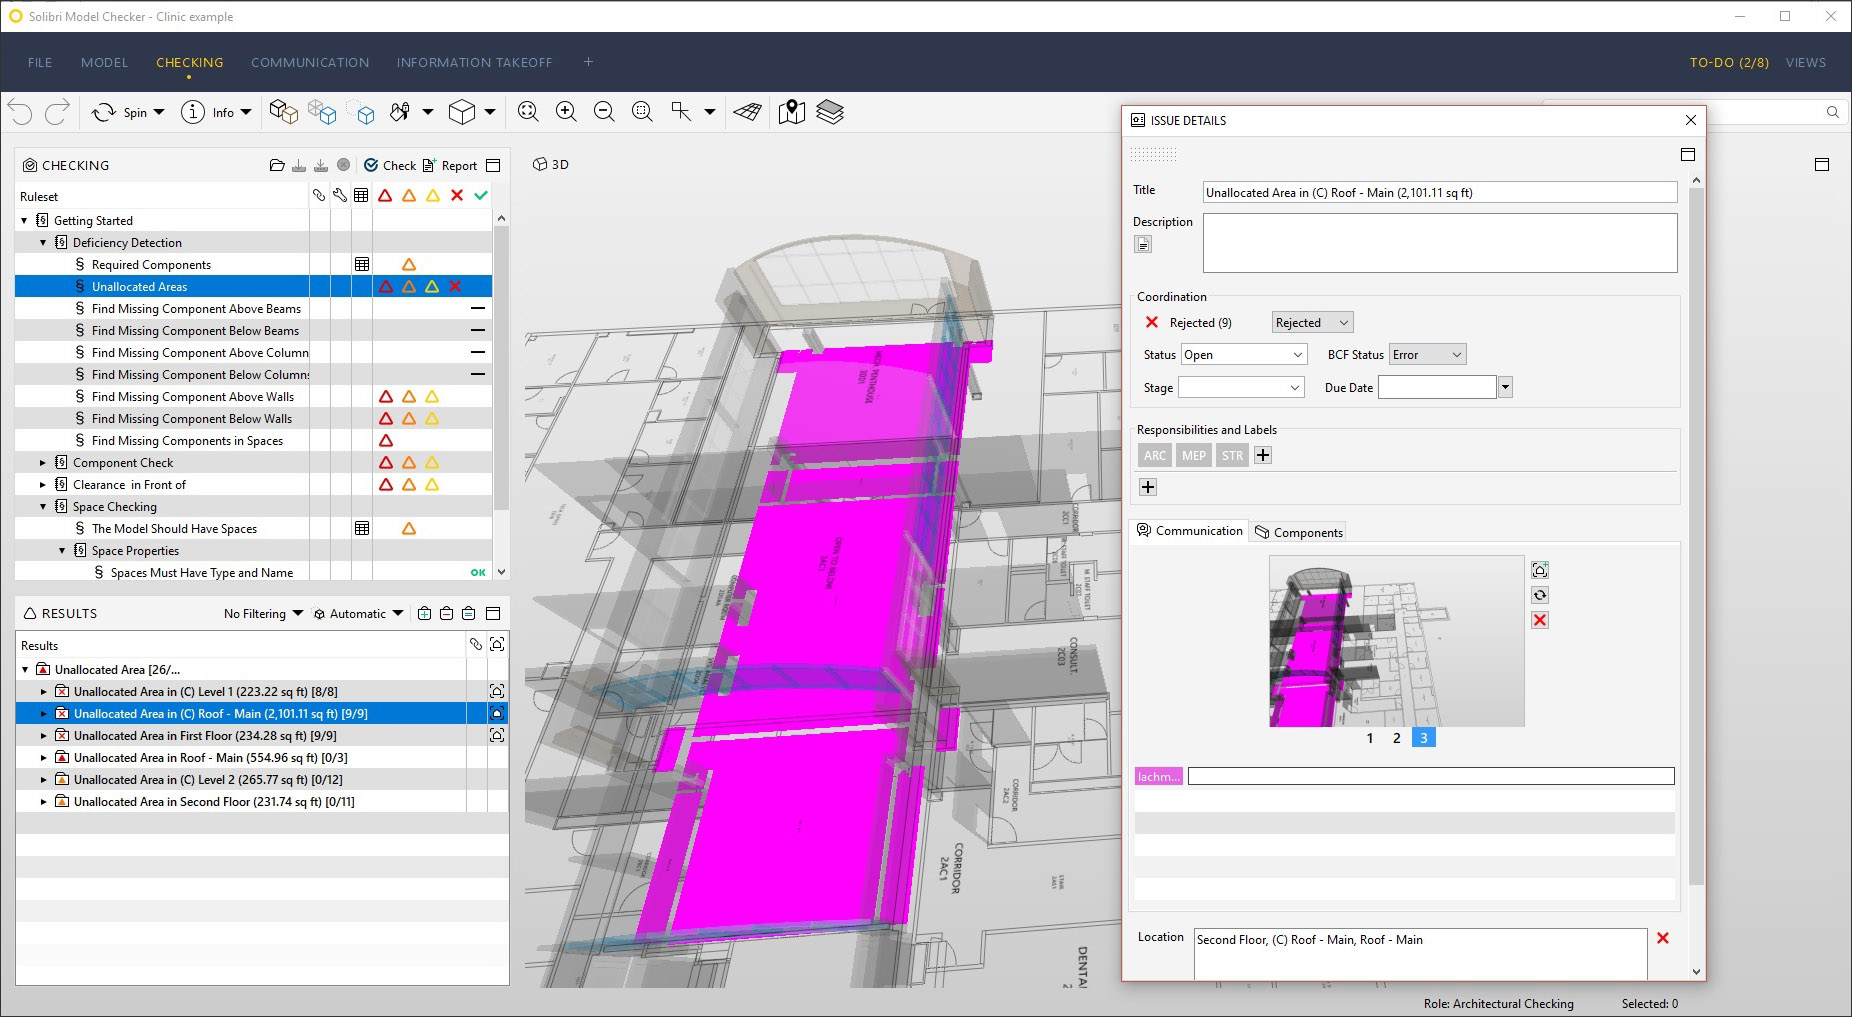Maximize the Issue Details panel icon
The width and height of the screenshot is (1852, 1017).
1688,154
